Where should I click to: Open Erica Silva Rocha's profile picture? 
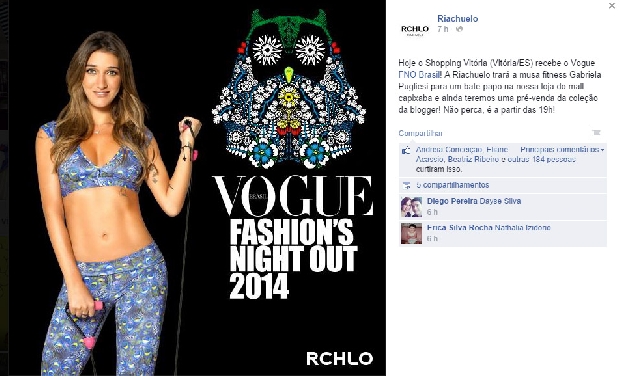point(411,233)
